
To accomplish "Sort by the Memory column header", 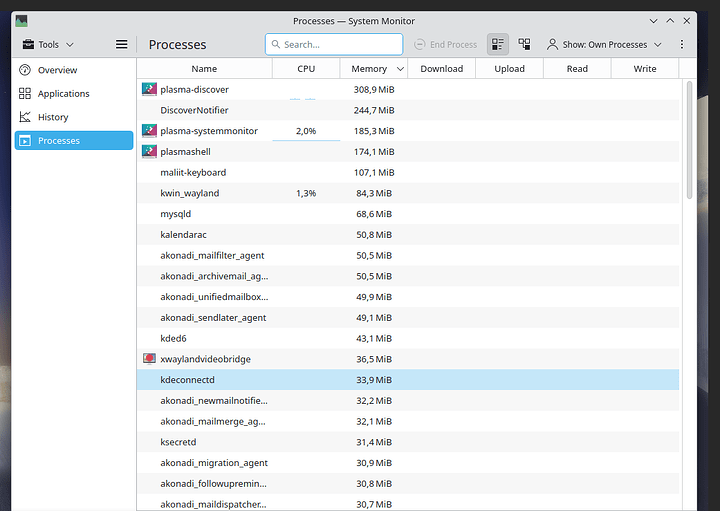I will coord(369,69).
